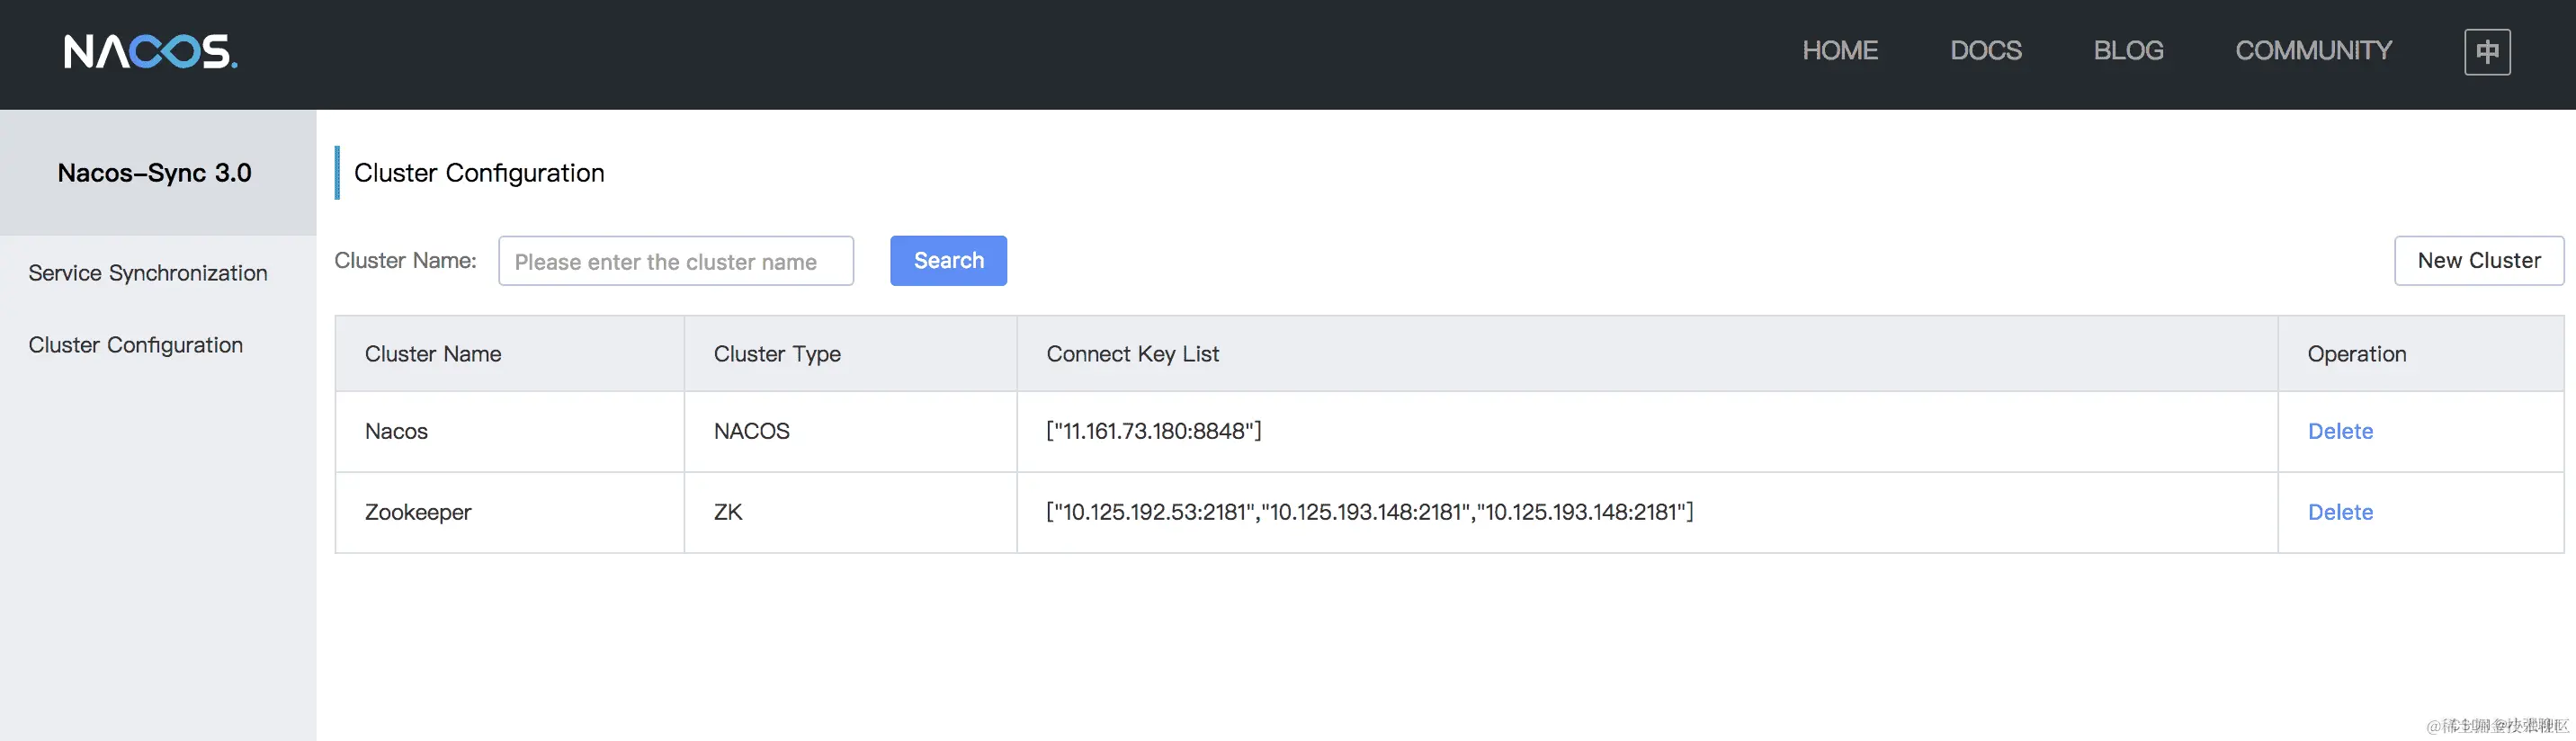Open the BLOG nav item
The image size is (2576, 741).
2128,51
